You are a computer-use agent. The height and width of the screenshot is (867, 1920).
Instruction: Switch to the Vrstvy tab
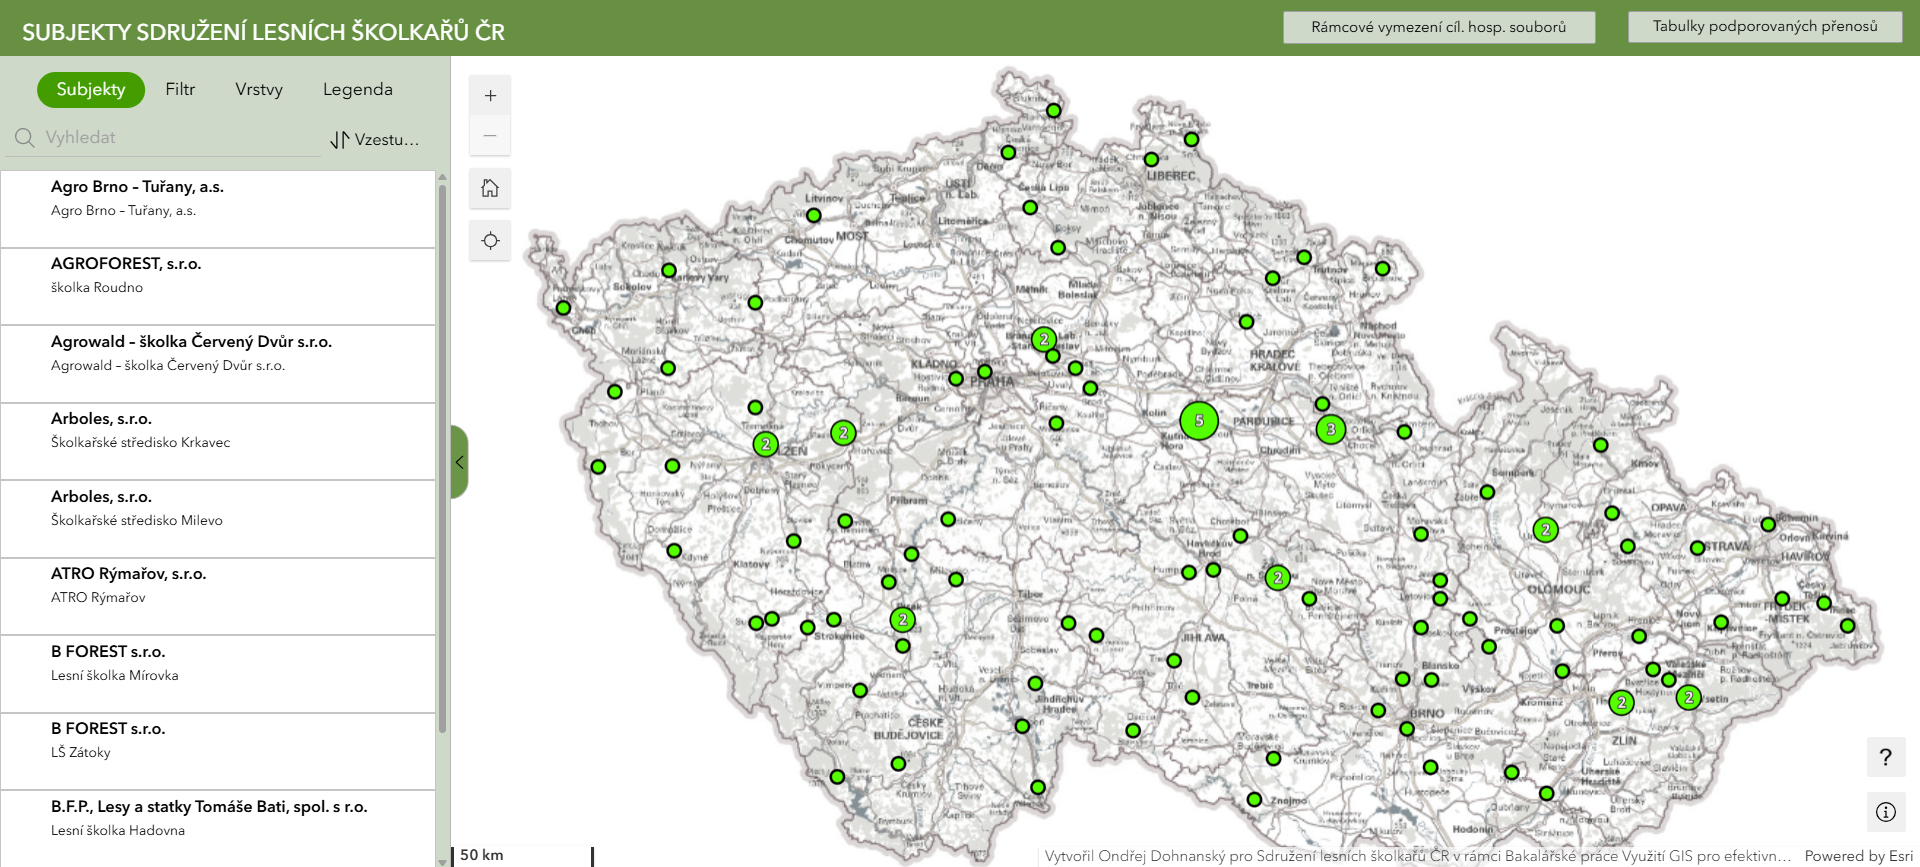pos(259,90)
